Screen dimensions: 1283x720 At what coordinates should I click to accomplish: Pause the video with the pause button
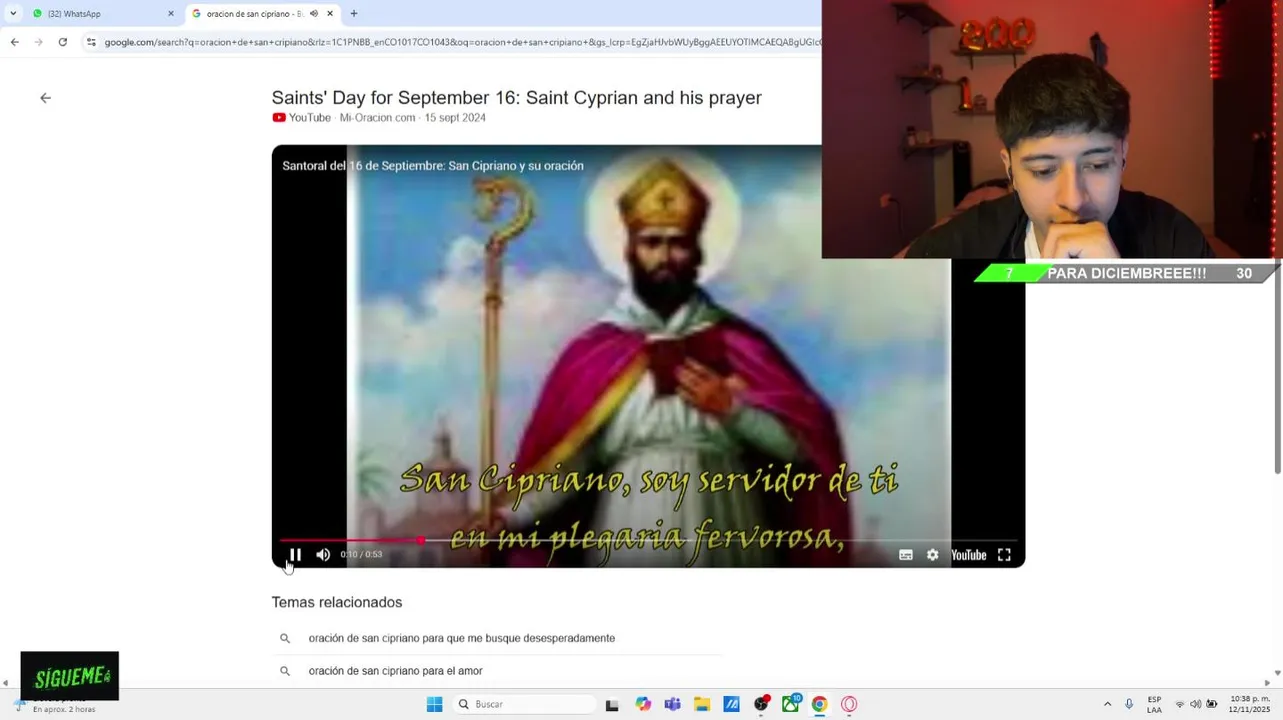tap(295, 555)
